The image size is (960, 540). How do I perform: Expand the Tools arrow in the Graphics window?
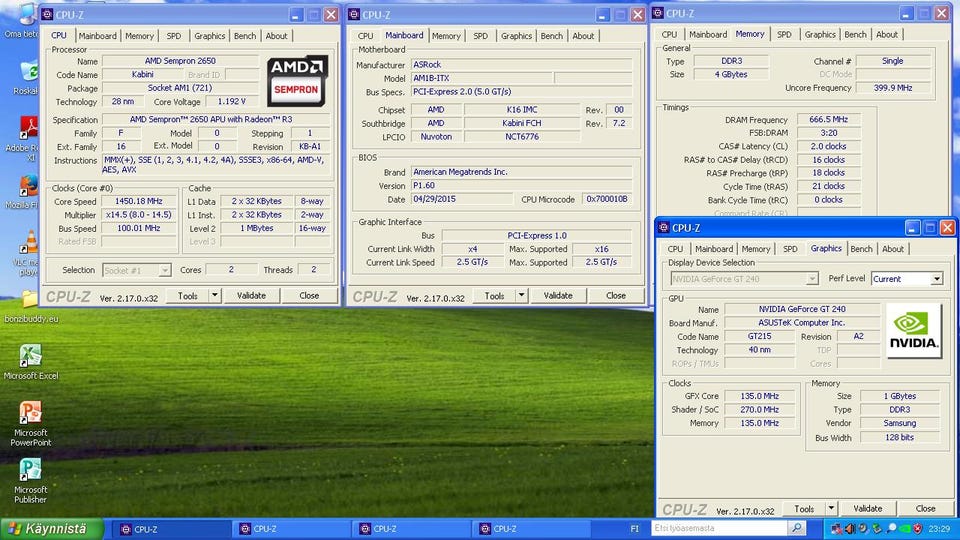point(831,508)
